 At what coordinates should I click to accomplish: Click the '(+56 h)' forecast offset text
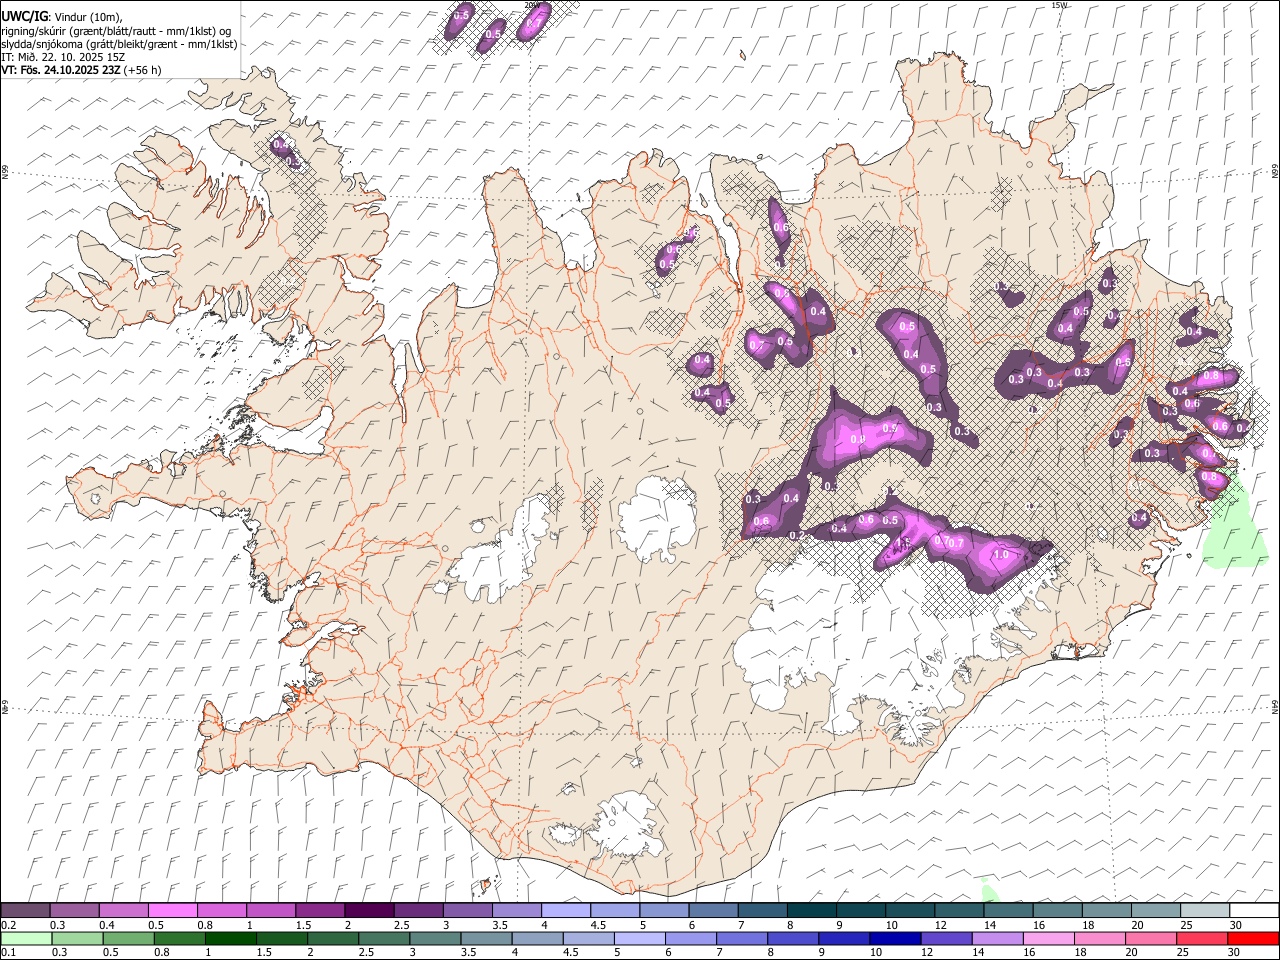(143, 70)
